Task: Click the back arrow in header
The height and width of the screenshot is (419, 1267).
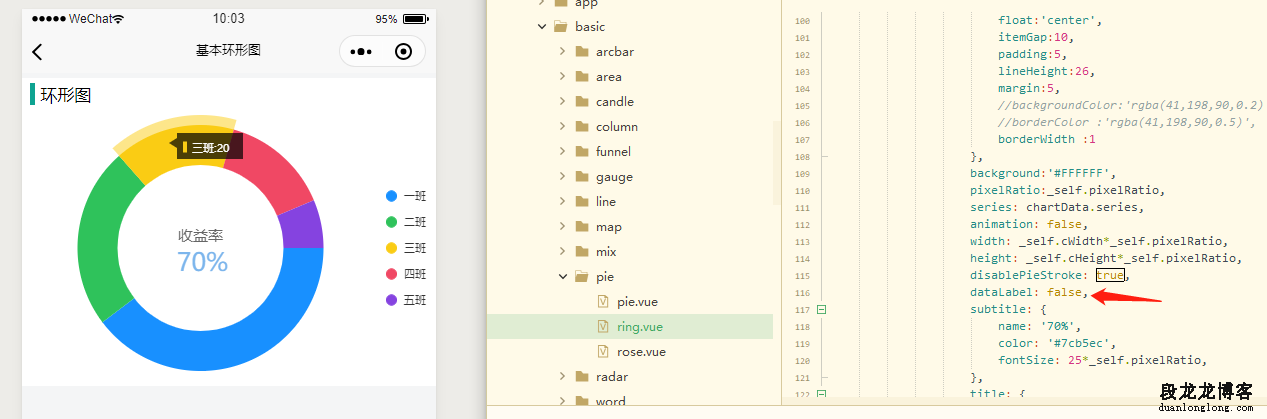Action: coord(38,52)
